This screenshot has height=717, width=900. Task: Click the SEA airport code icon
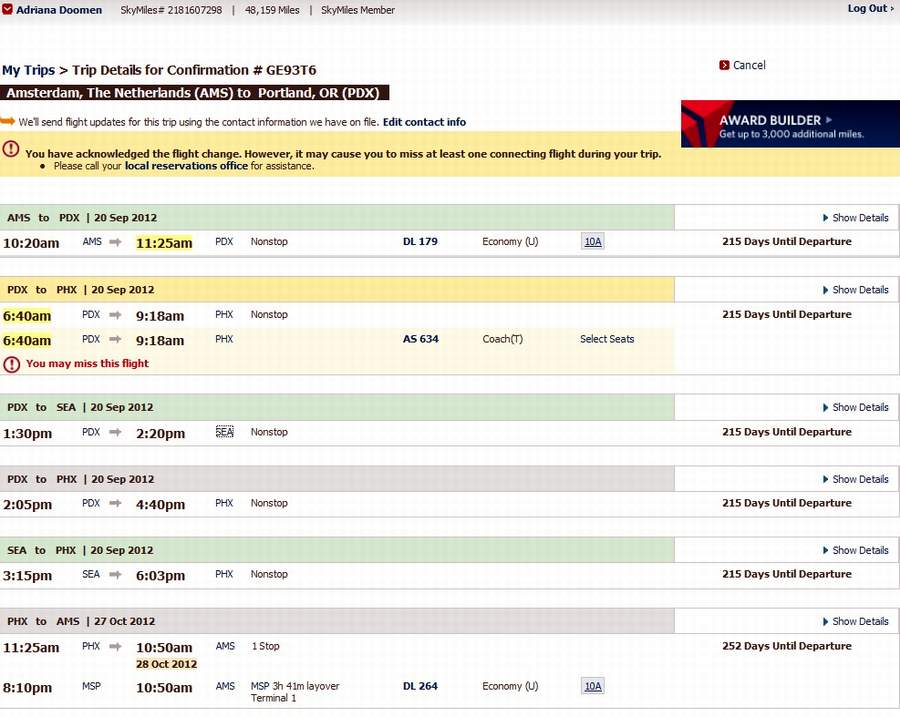(225, 432)
